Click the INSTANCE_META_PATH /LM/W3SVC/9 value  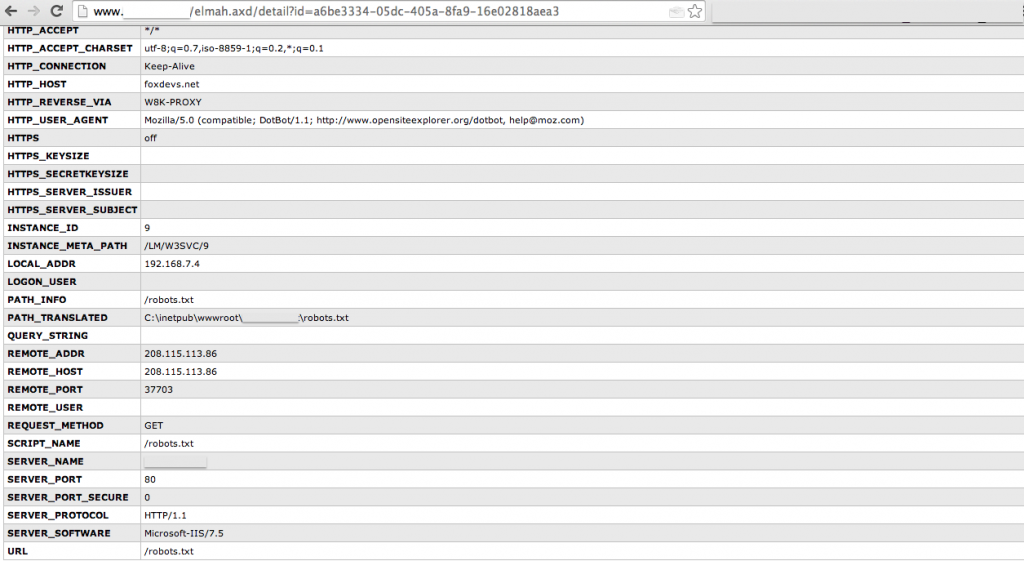pos(176,246)
